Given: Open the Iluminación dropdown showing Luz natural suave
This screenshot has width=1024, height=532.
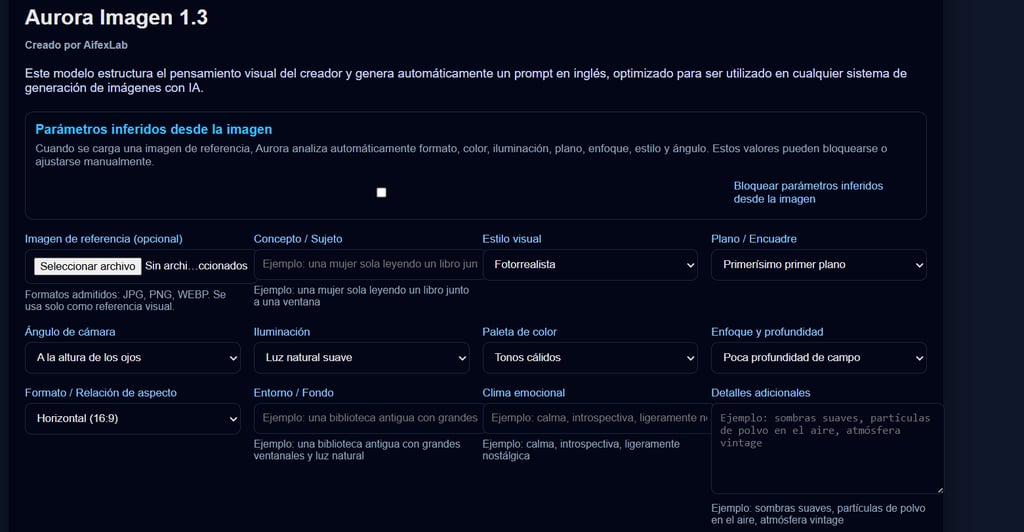Looking at the screenshot, I should (x=361, y=358).
